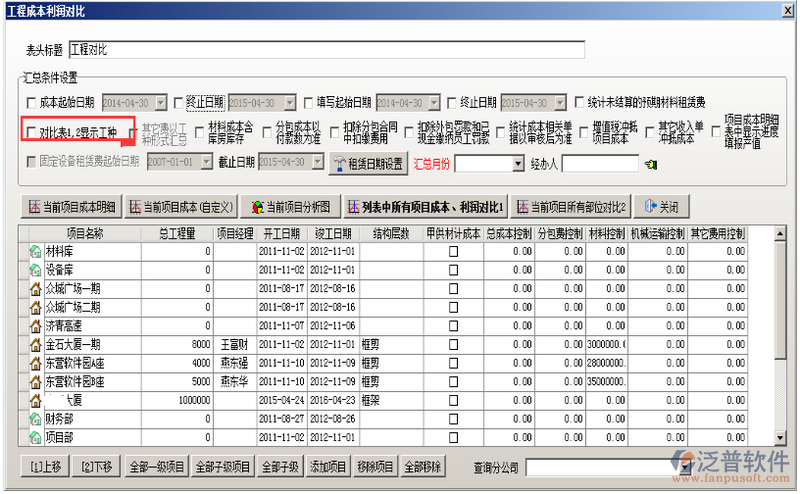The height and width of the screenshot is (494, 800).
Task: Open 当前项目分析图 chart view
Action: 290,207
